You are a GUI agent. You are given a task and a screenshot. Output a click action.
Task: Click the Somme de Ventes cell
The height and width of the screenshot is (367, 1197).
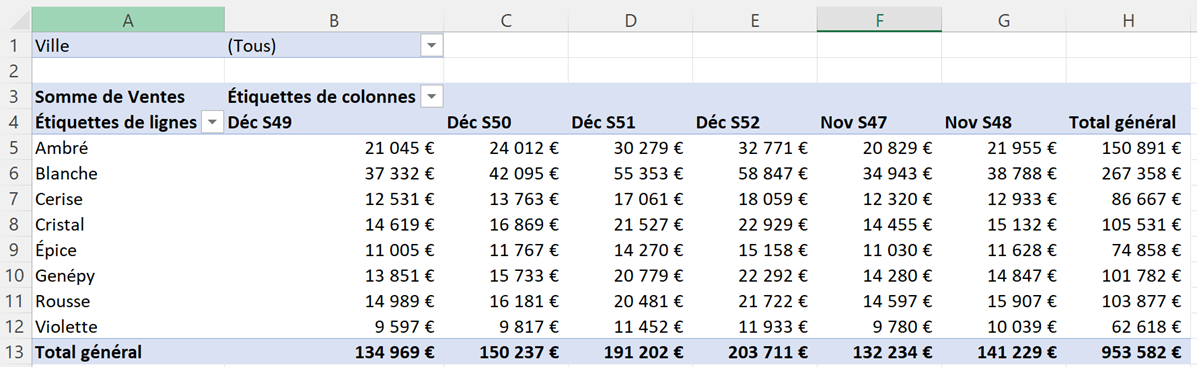coord(128,97)
